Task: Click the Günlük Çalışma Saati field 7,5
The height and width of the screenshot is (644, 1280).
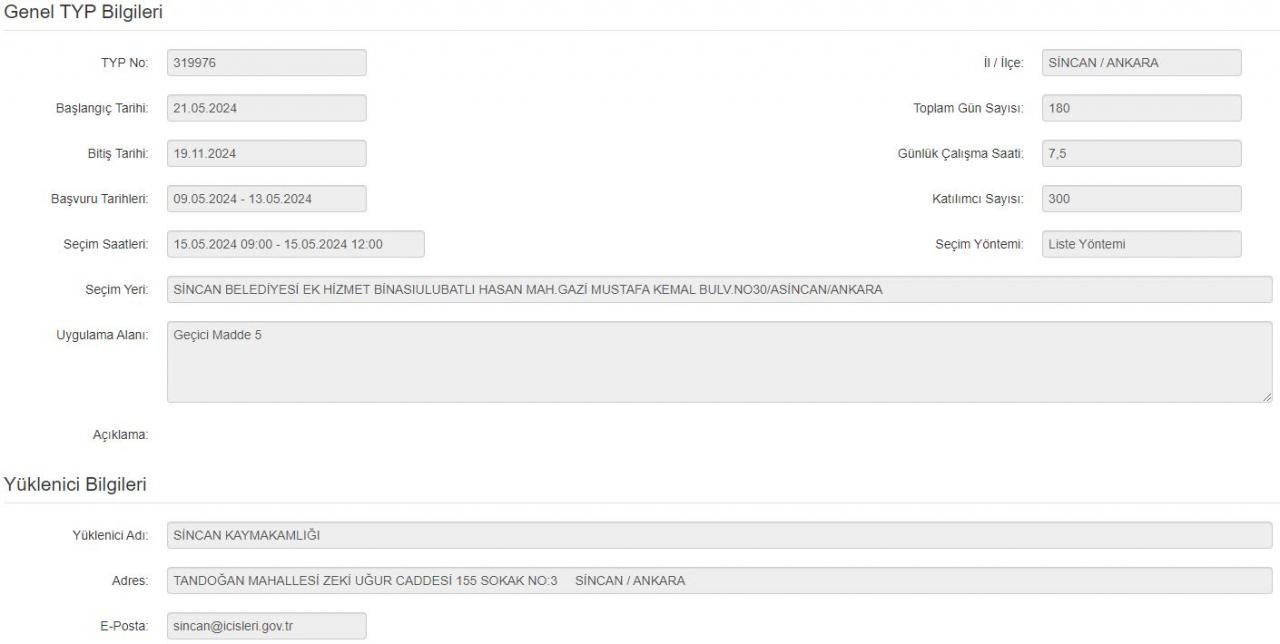Action: (1141, 154)
